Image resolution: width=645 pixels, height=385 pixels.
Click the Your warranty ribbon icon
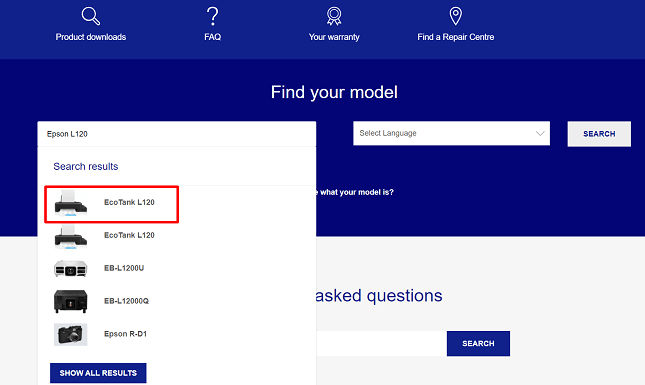click(x=334, y=16)
